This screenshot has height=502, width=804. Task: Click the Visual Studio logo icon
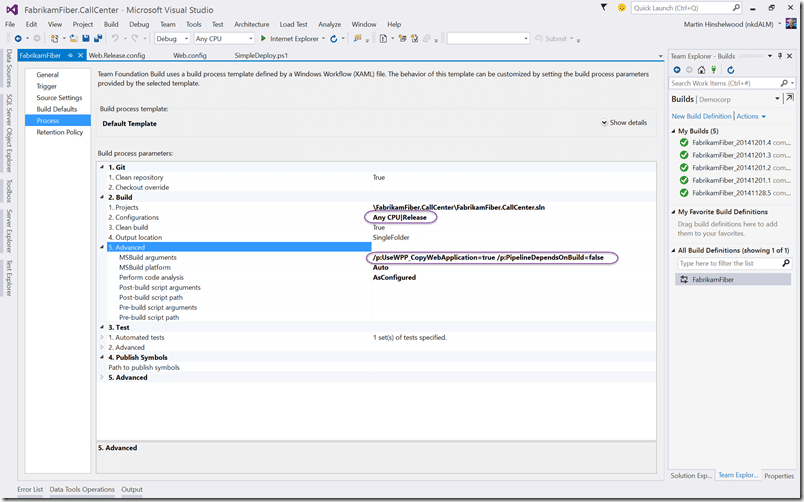click(12, 9)
